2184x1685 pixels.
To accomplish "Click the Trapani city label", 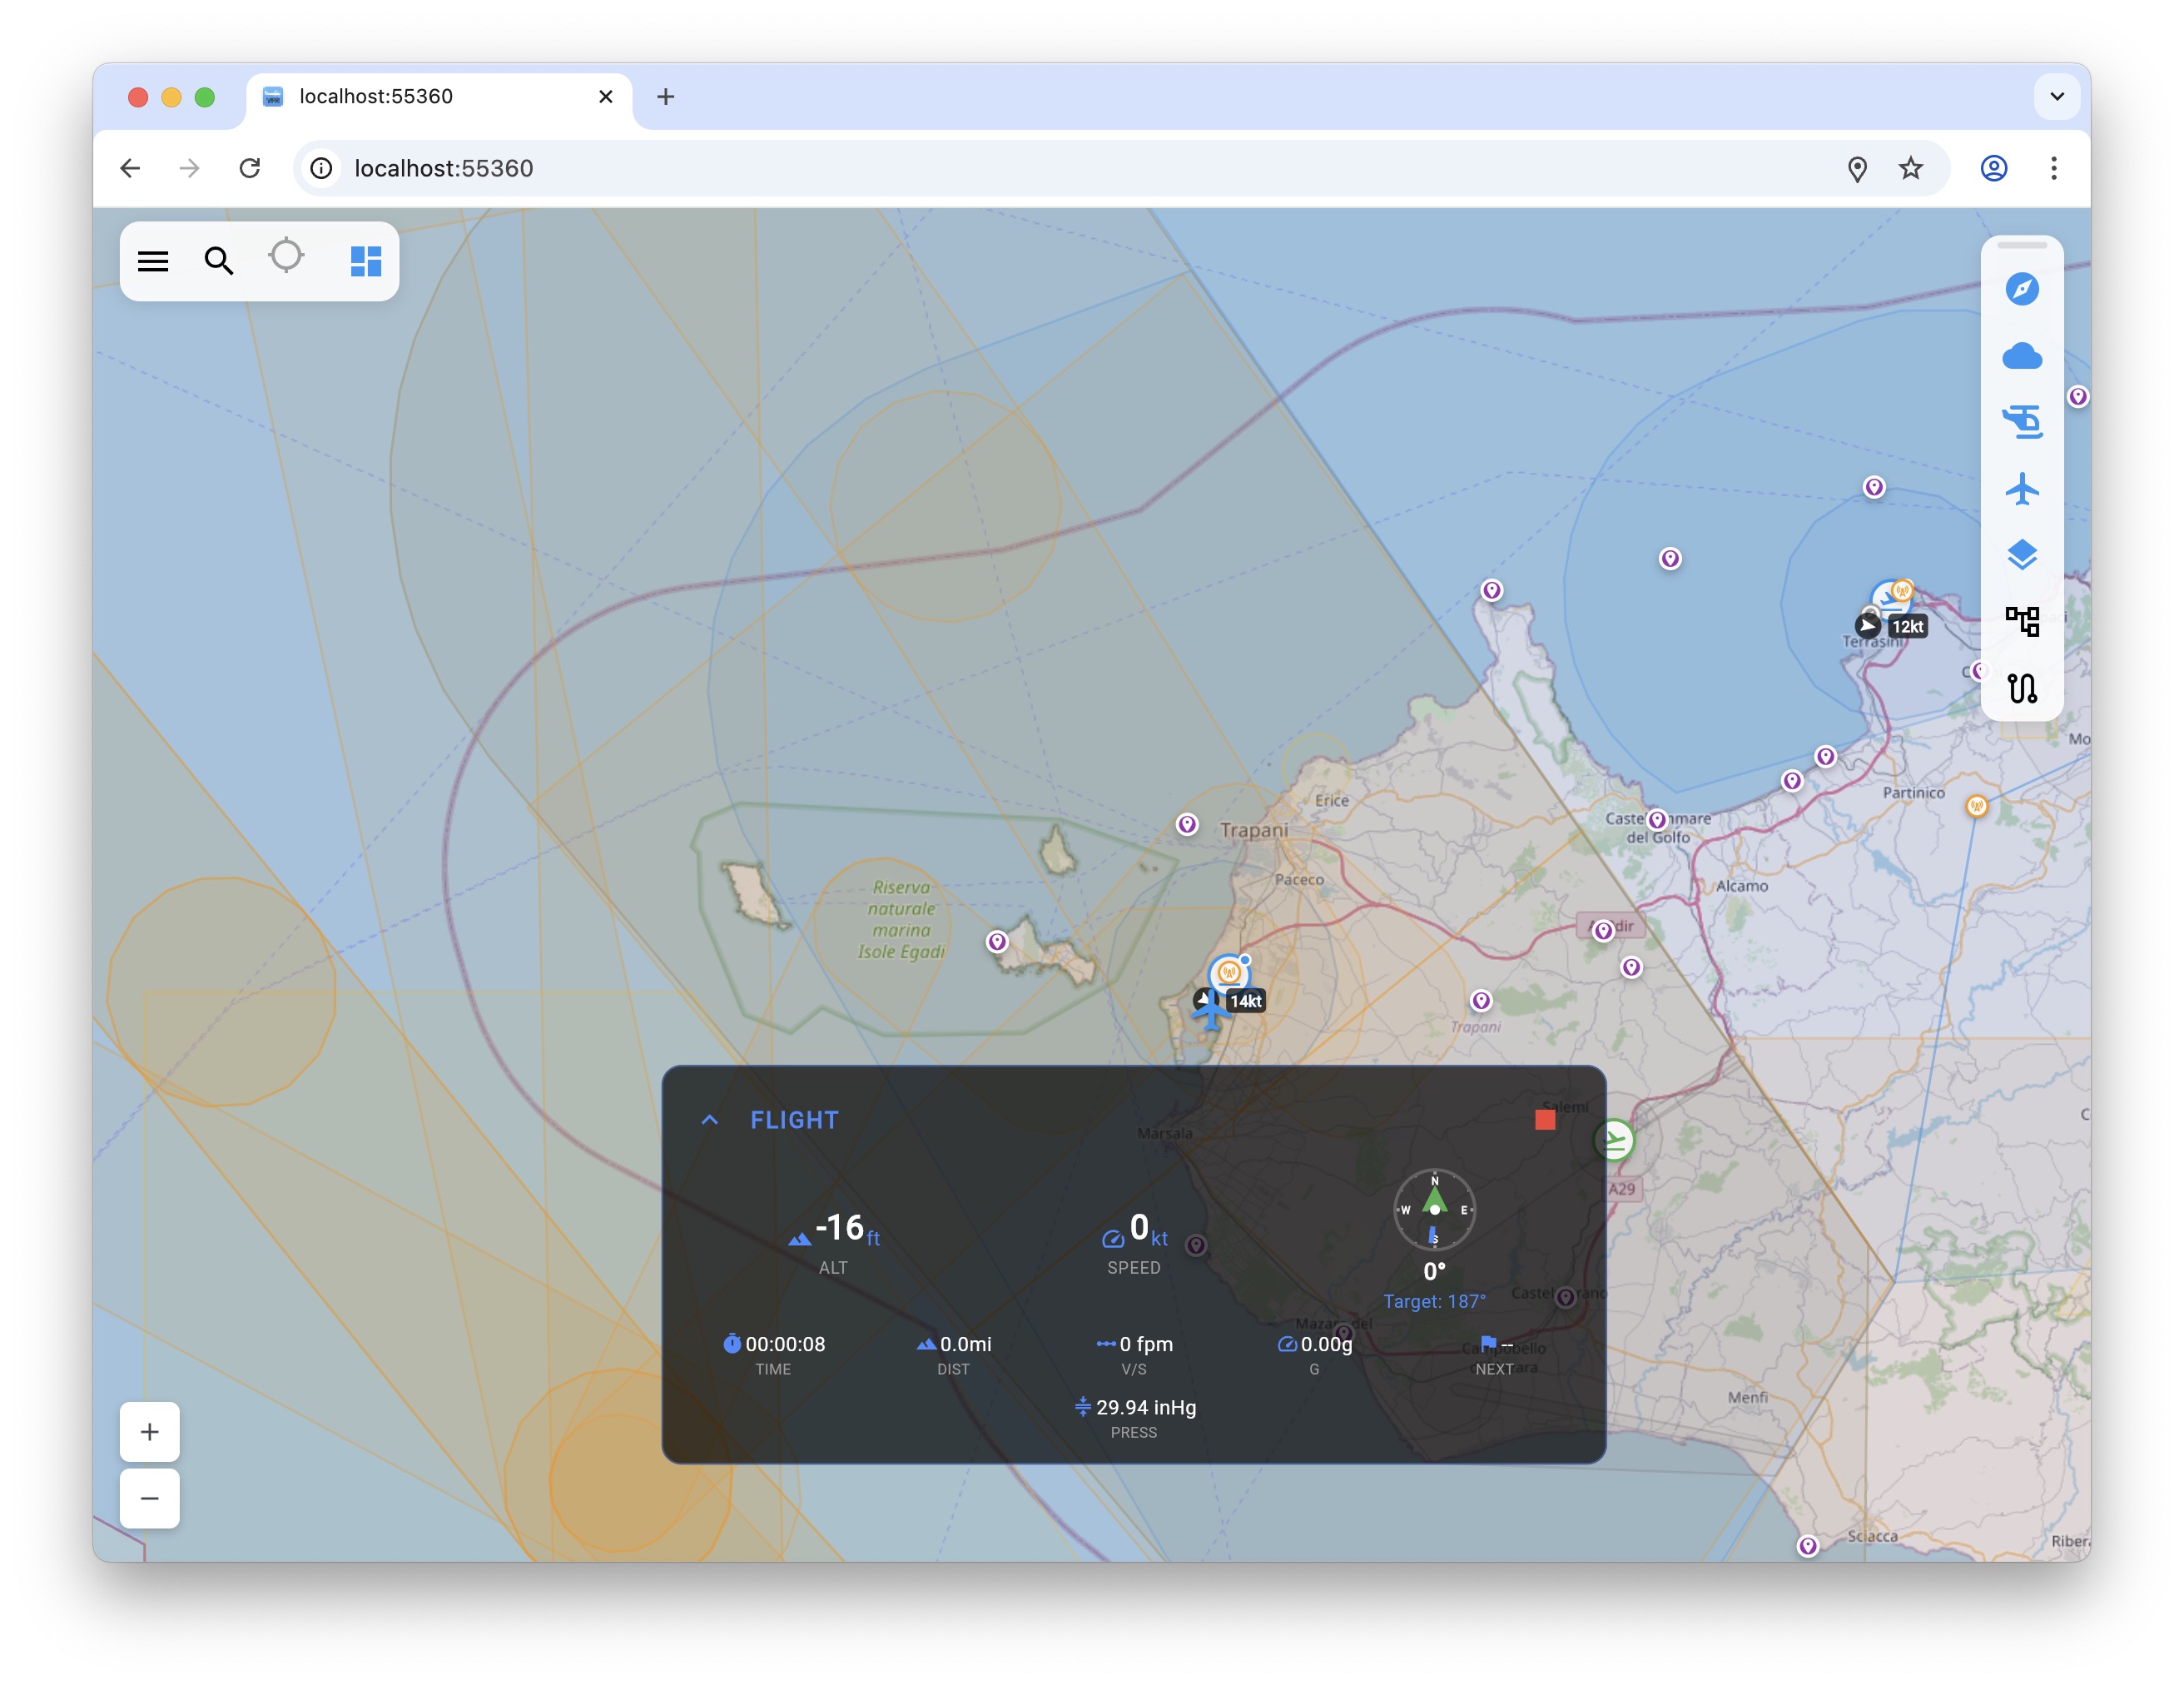I will coord(1253,829).
